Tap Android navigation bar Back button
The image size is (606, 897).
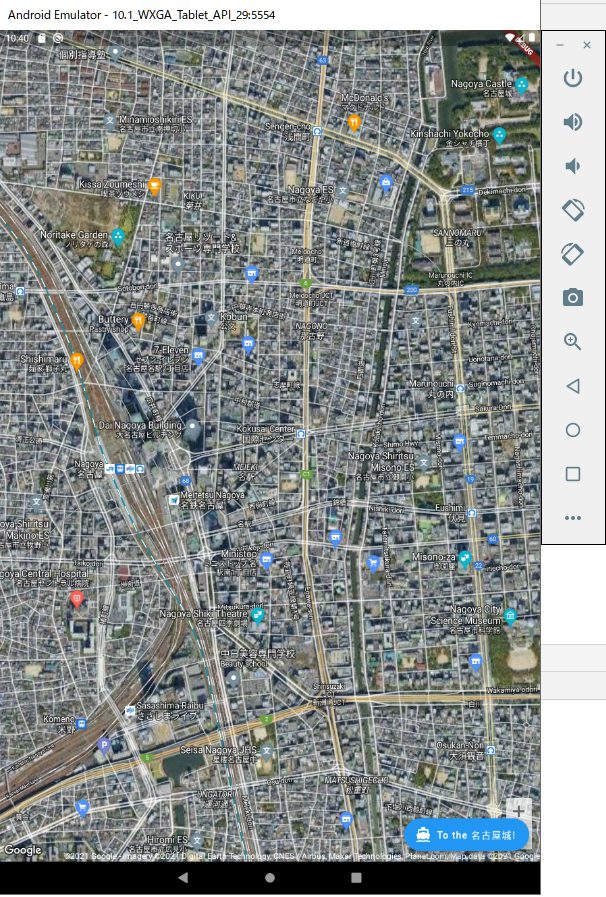[183, 877]
